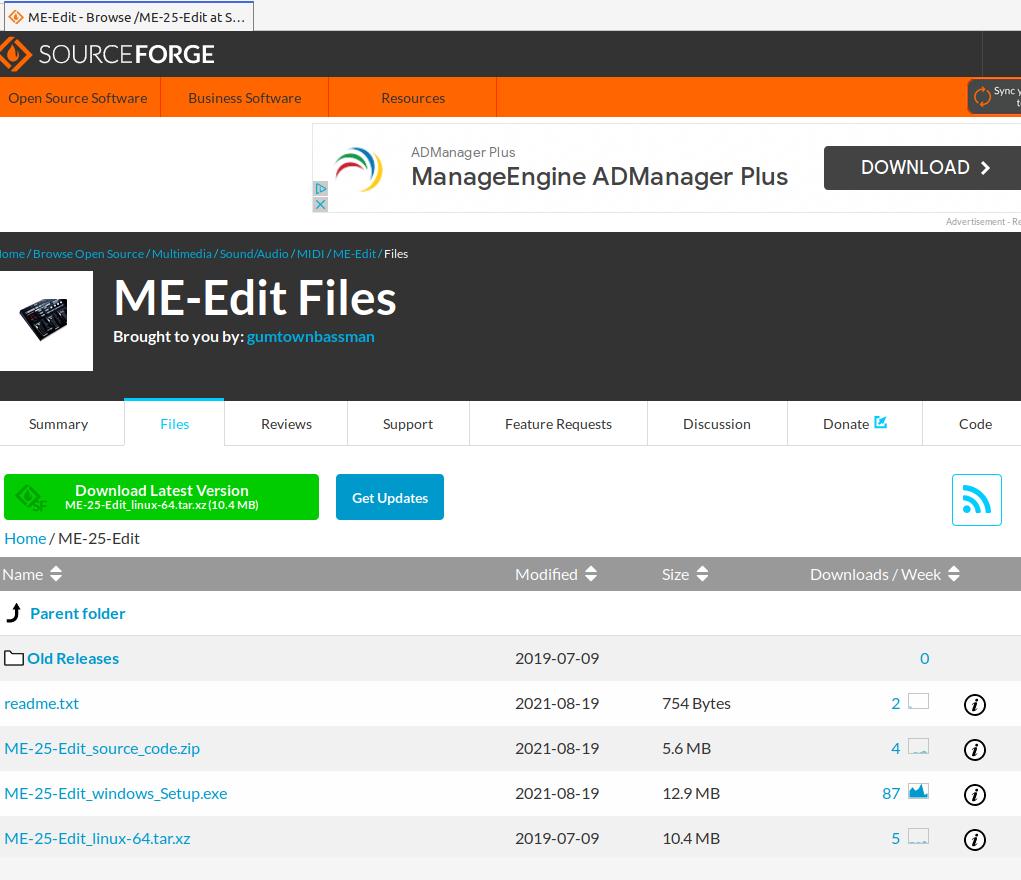Click MIDI breadcrumb link
Screen dimensions: 1021x880
(311, 254)
